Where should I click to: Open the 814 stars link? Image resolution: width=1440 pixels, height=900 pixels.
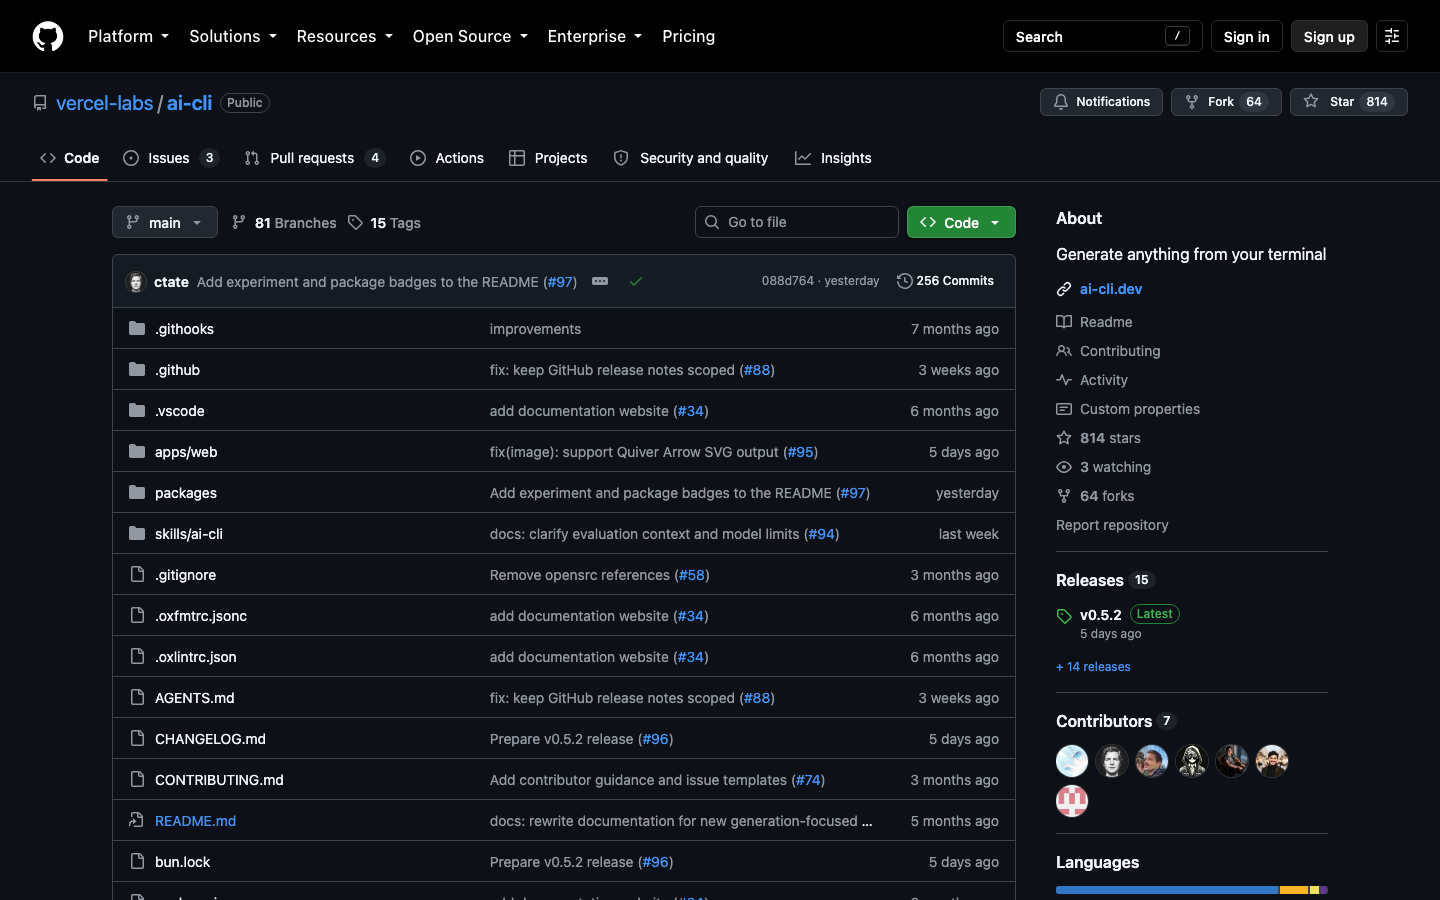pos(1110,438)
